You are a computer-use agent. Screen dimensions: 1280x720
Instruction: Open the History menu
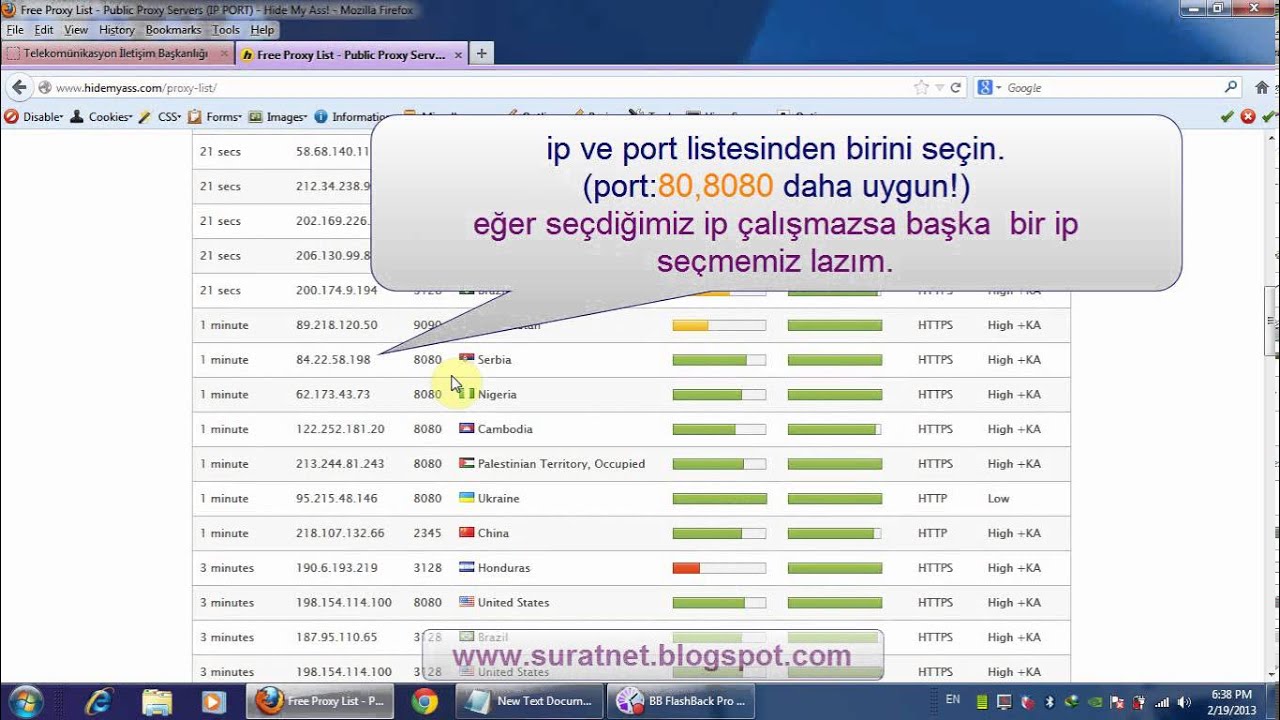117,30
